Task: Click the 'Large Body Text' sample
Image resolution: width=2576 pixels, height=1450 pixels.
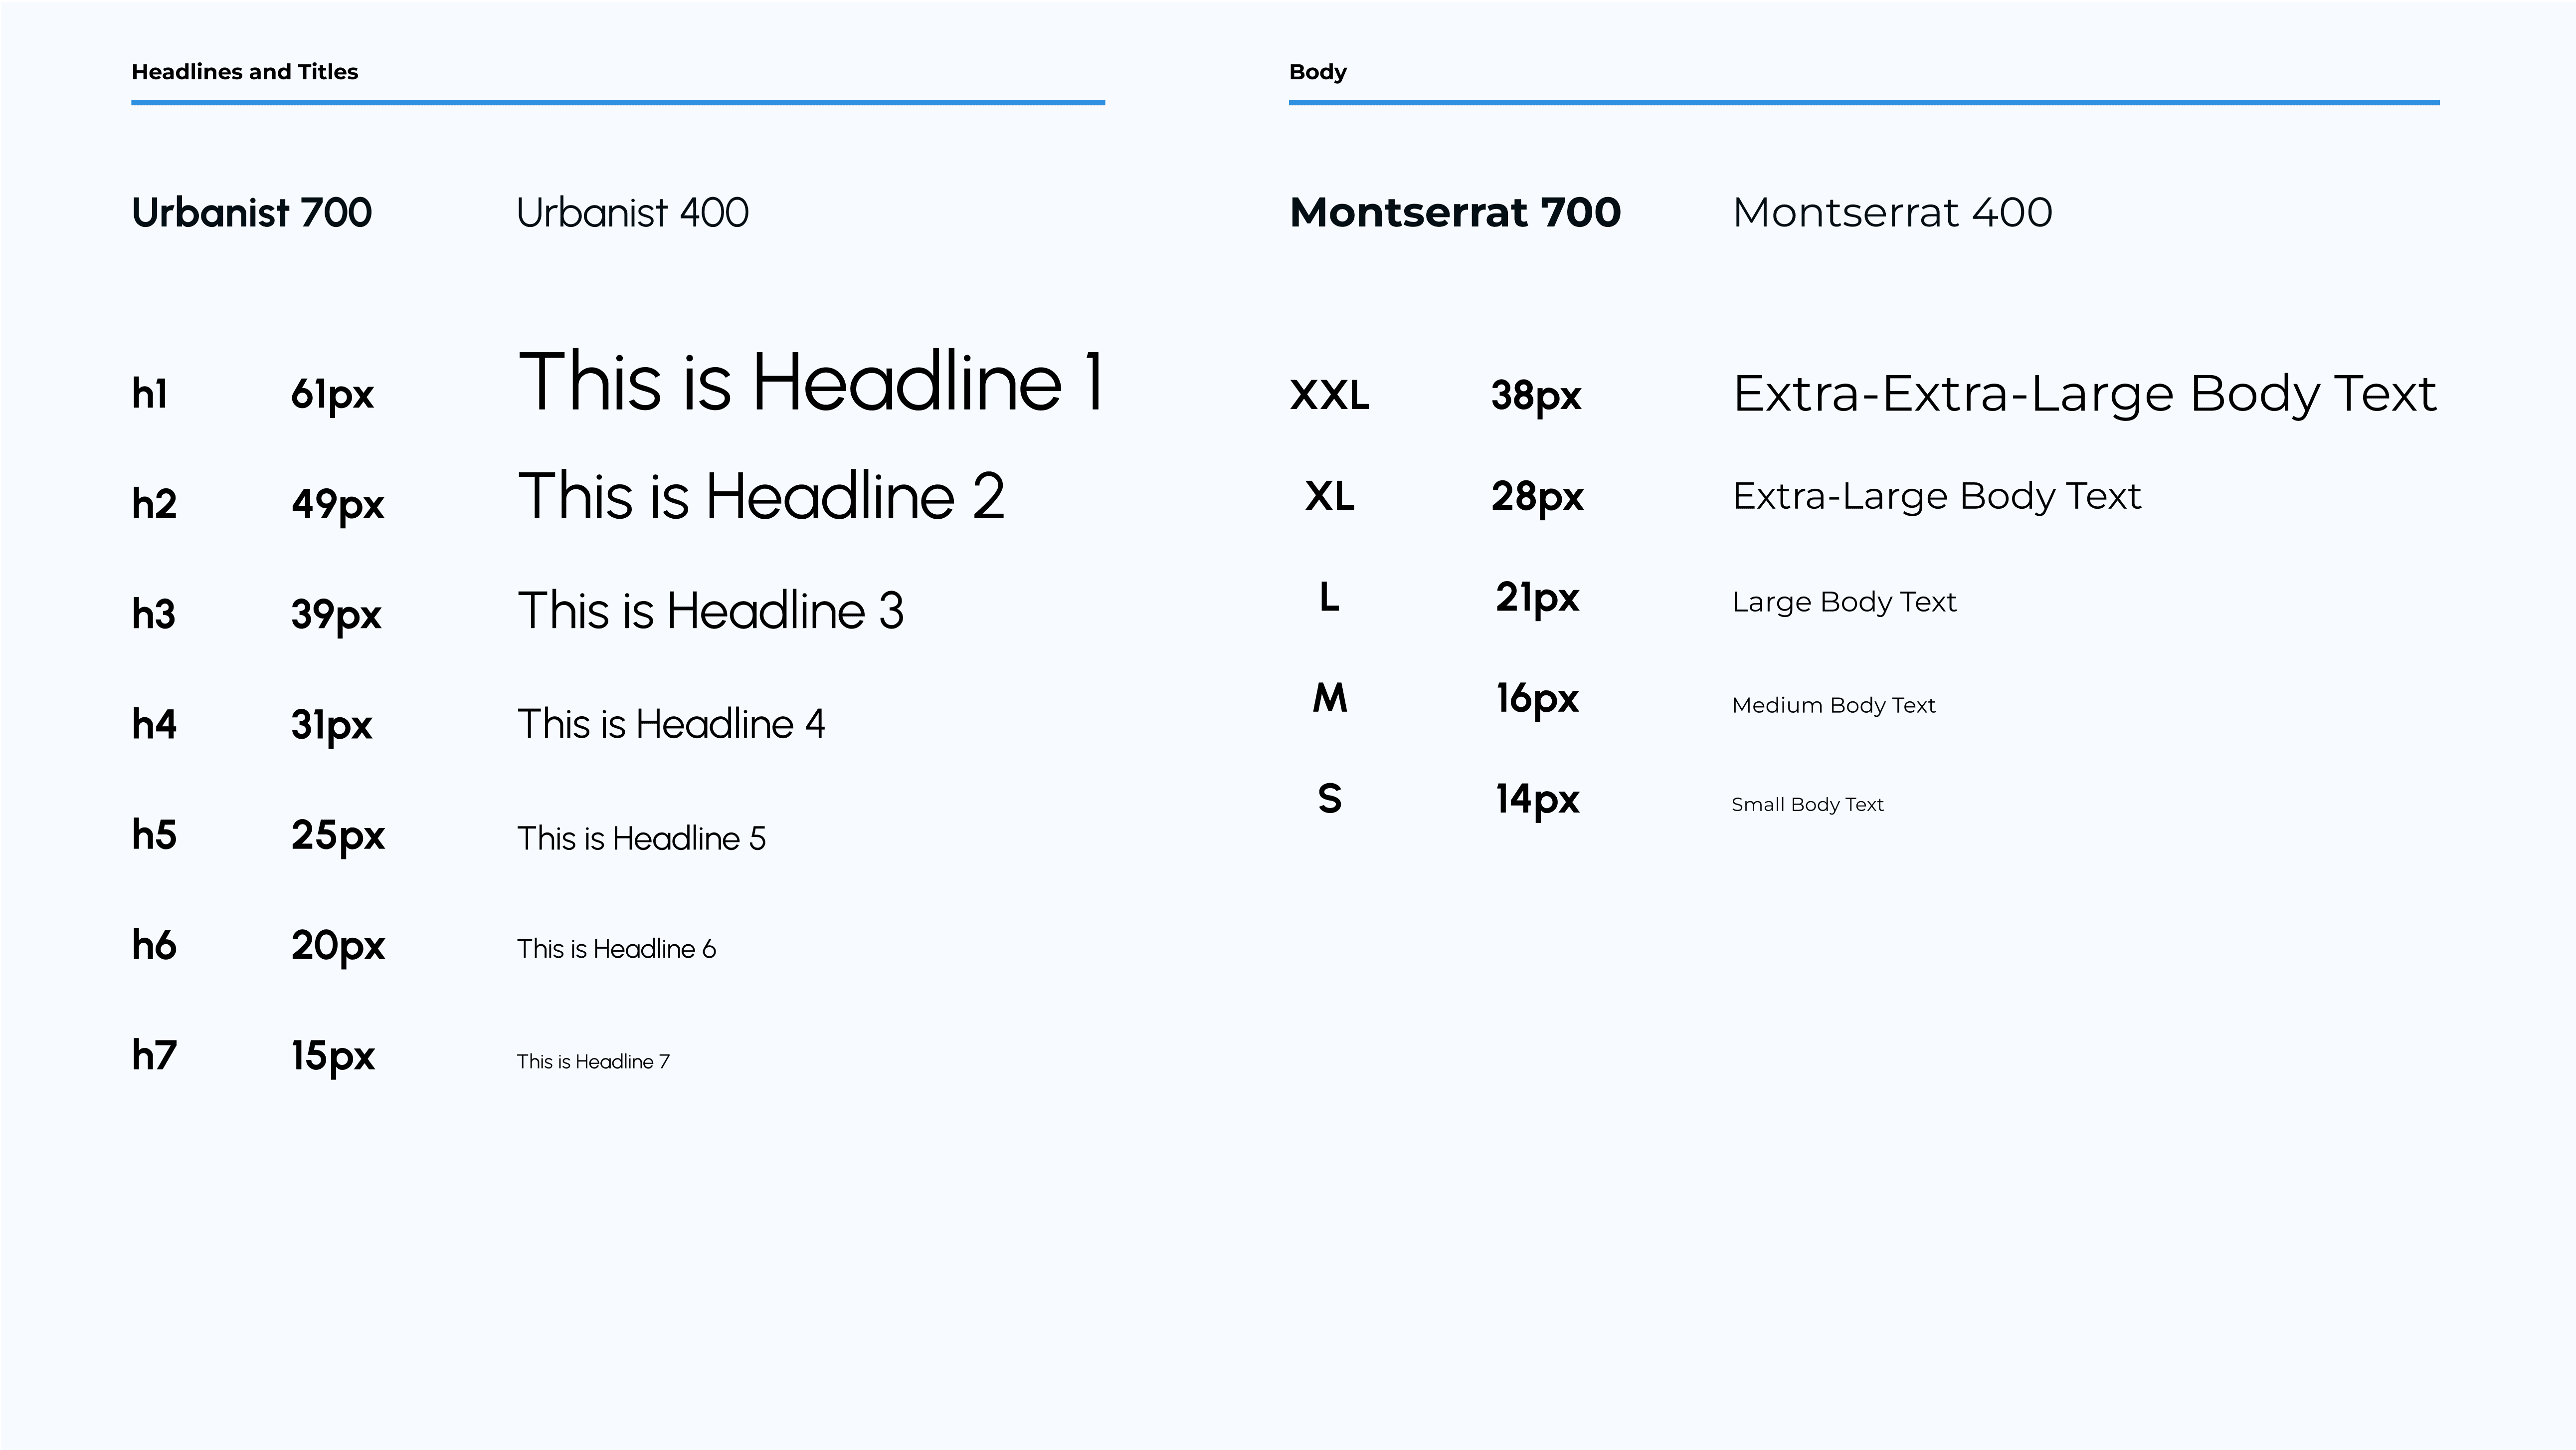Action: point(1844,602)
